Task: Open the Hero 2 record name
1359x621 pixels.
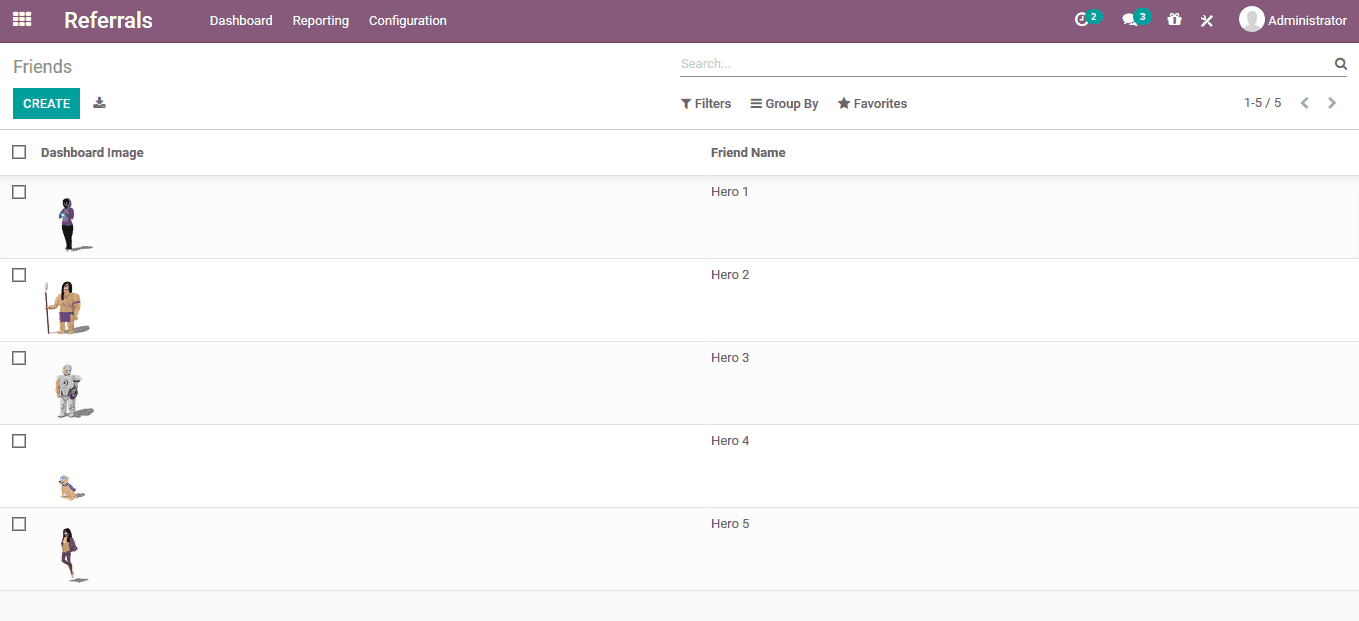Action: 730,275
